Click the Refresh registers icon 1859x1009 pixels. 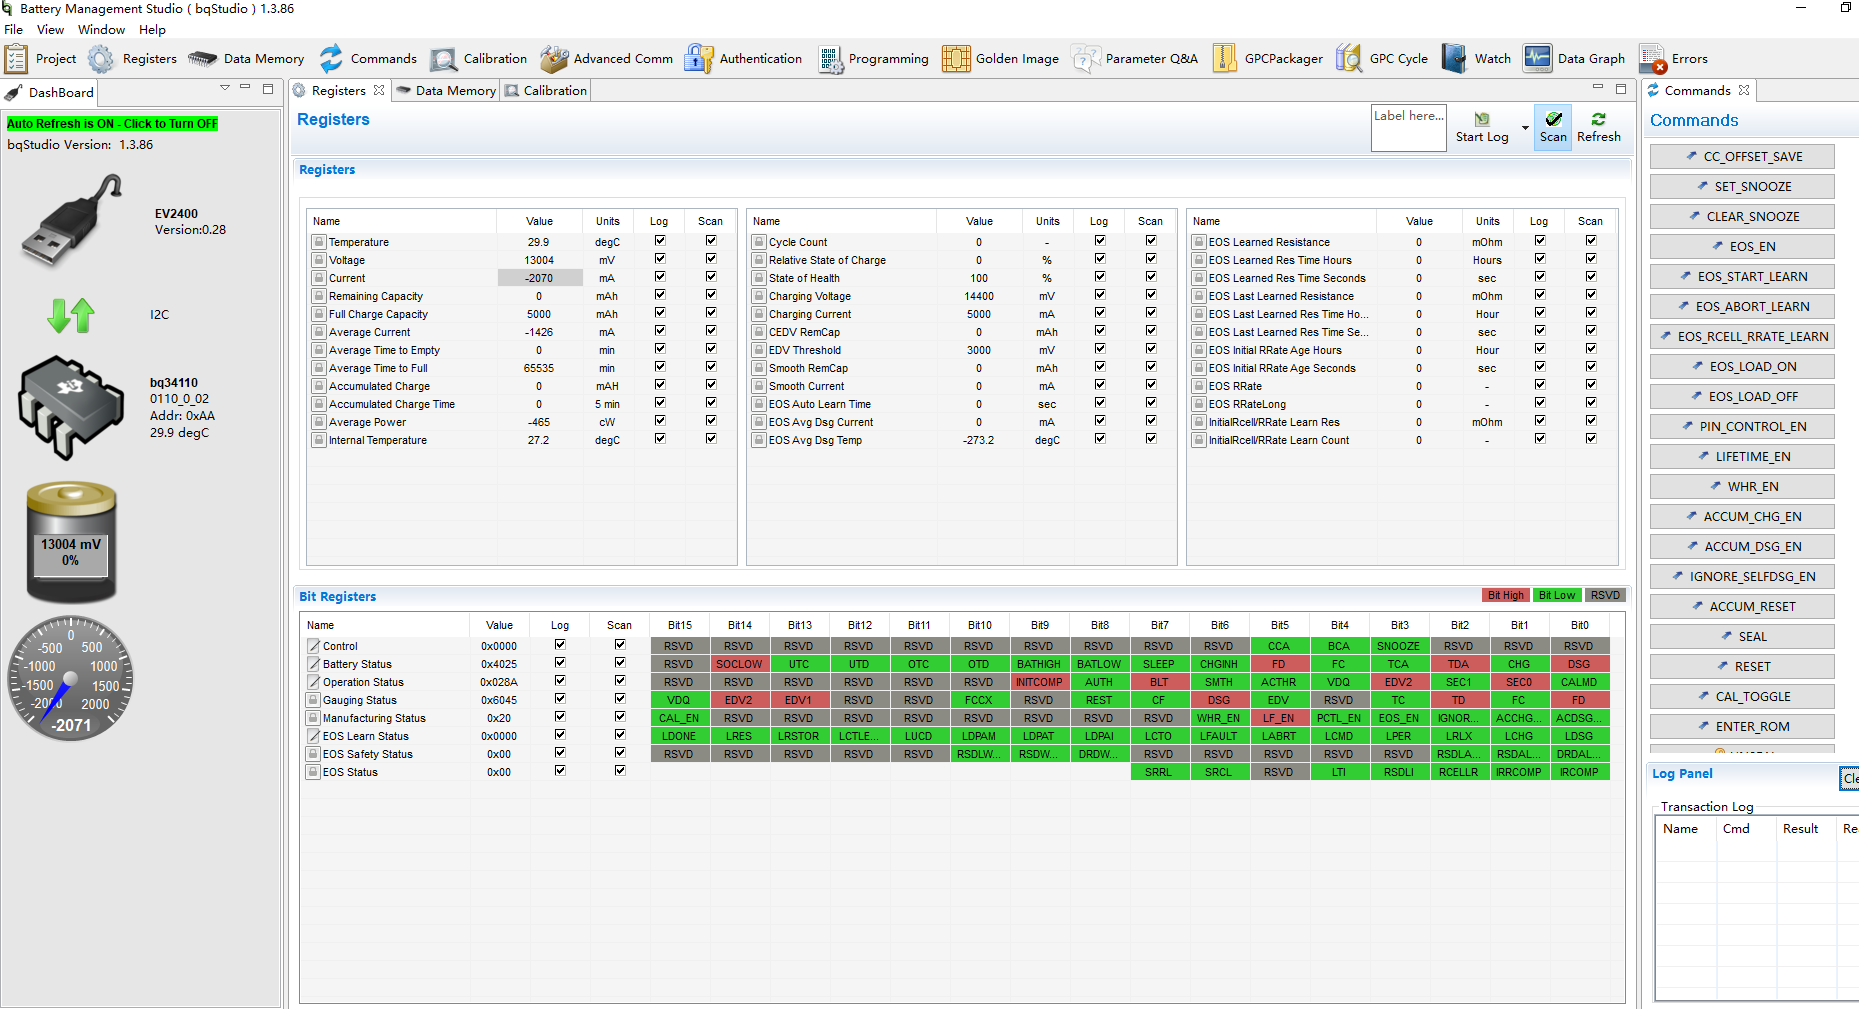click(1599, 119)
